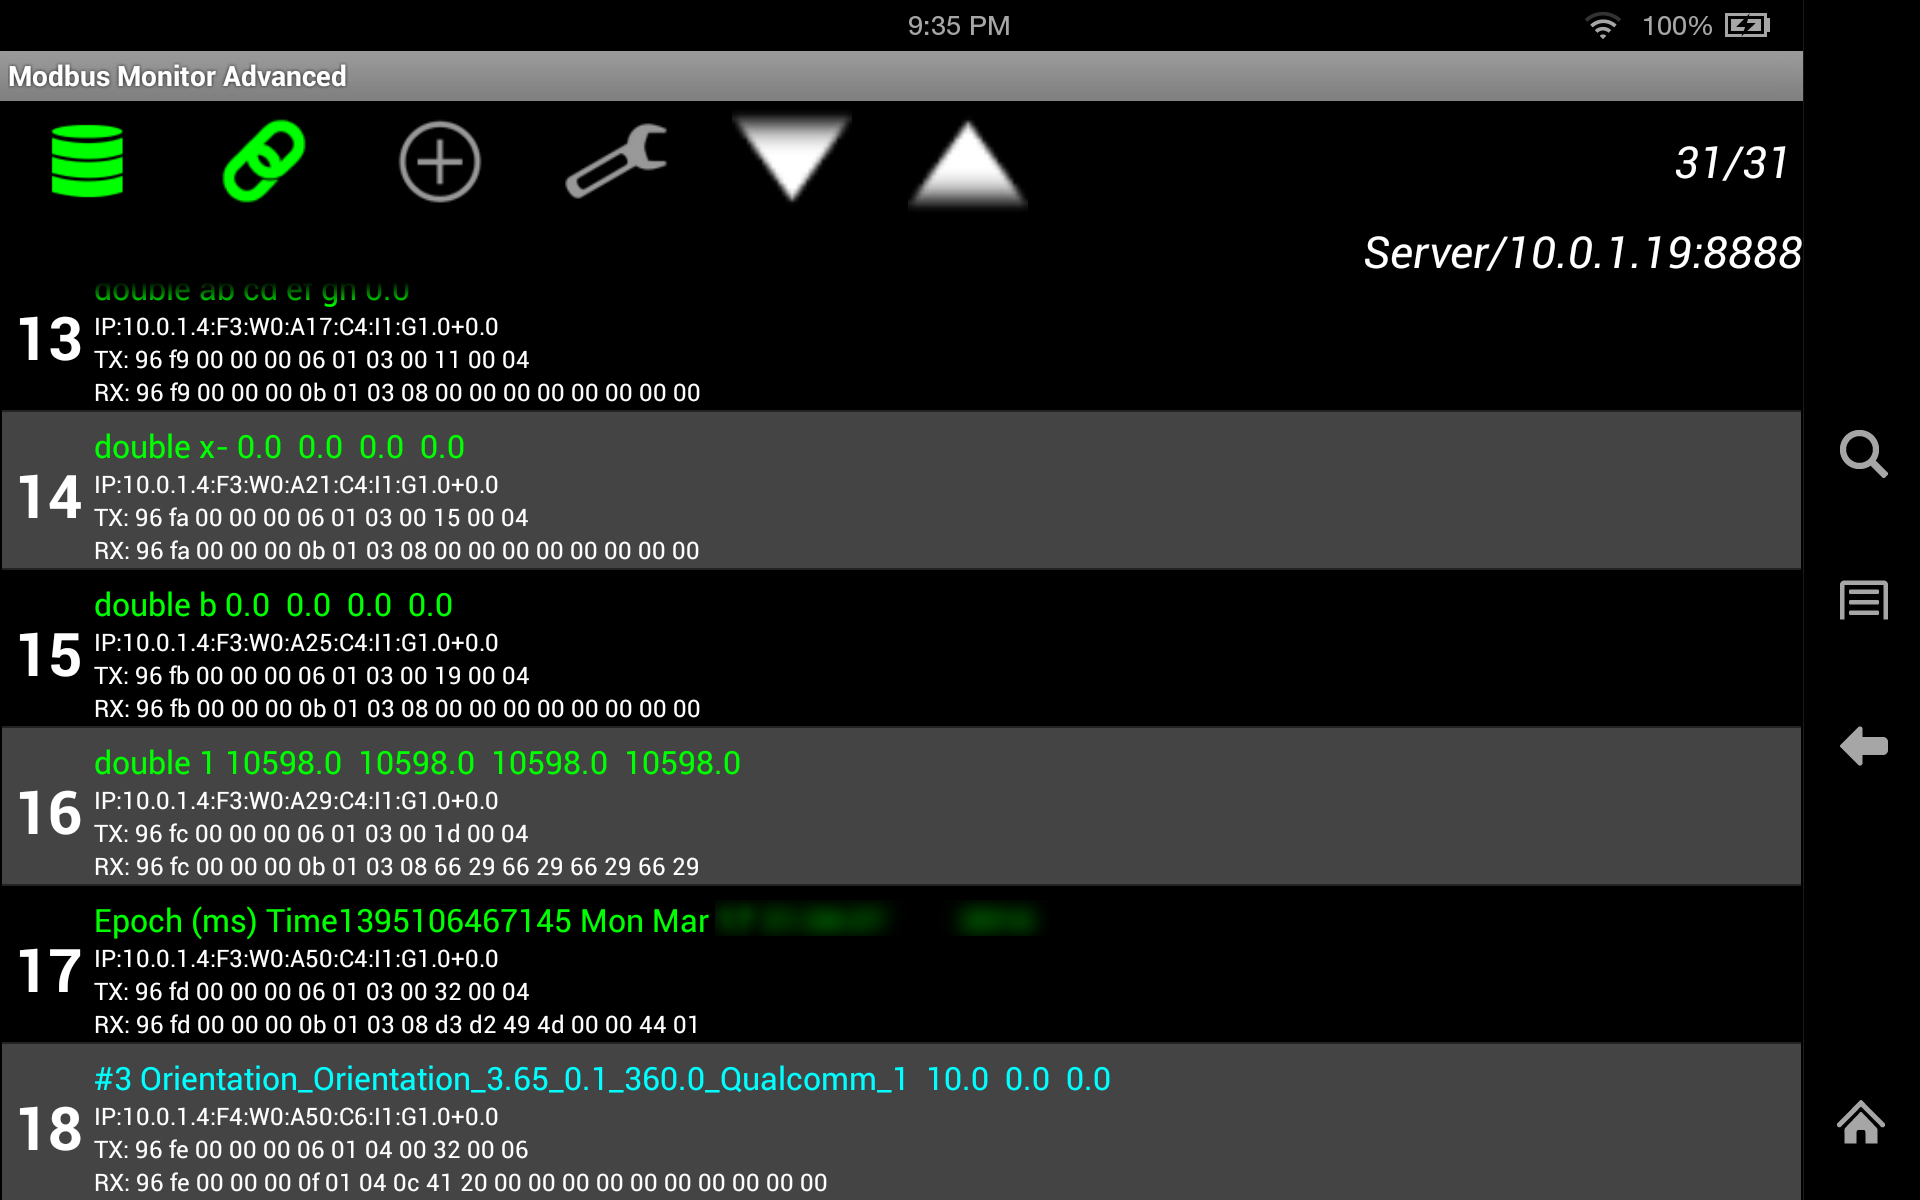Click IP line with F4:W0:A50:C6
The height and width of the screenshot is (1200, 1920).
[296, 1117]
